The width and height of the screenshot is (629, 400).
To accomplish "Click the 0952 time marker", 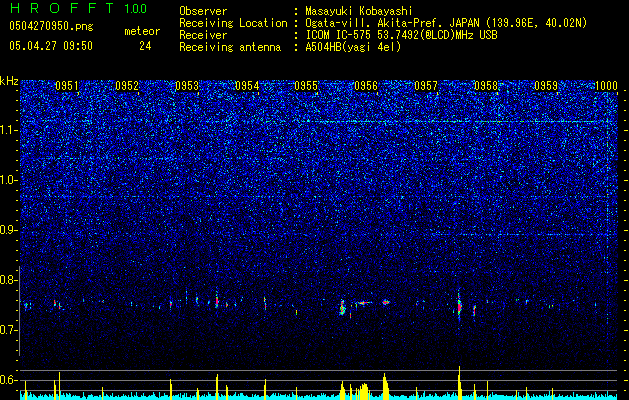I will coord(127,86).
